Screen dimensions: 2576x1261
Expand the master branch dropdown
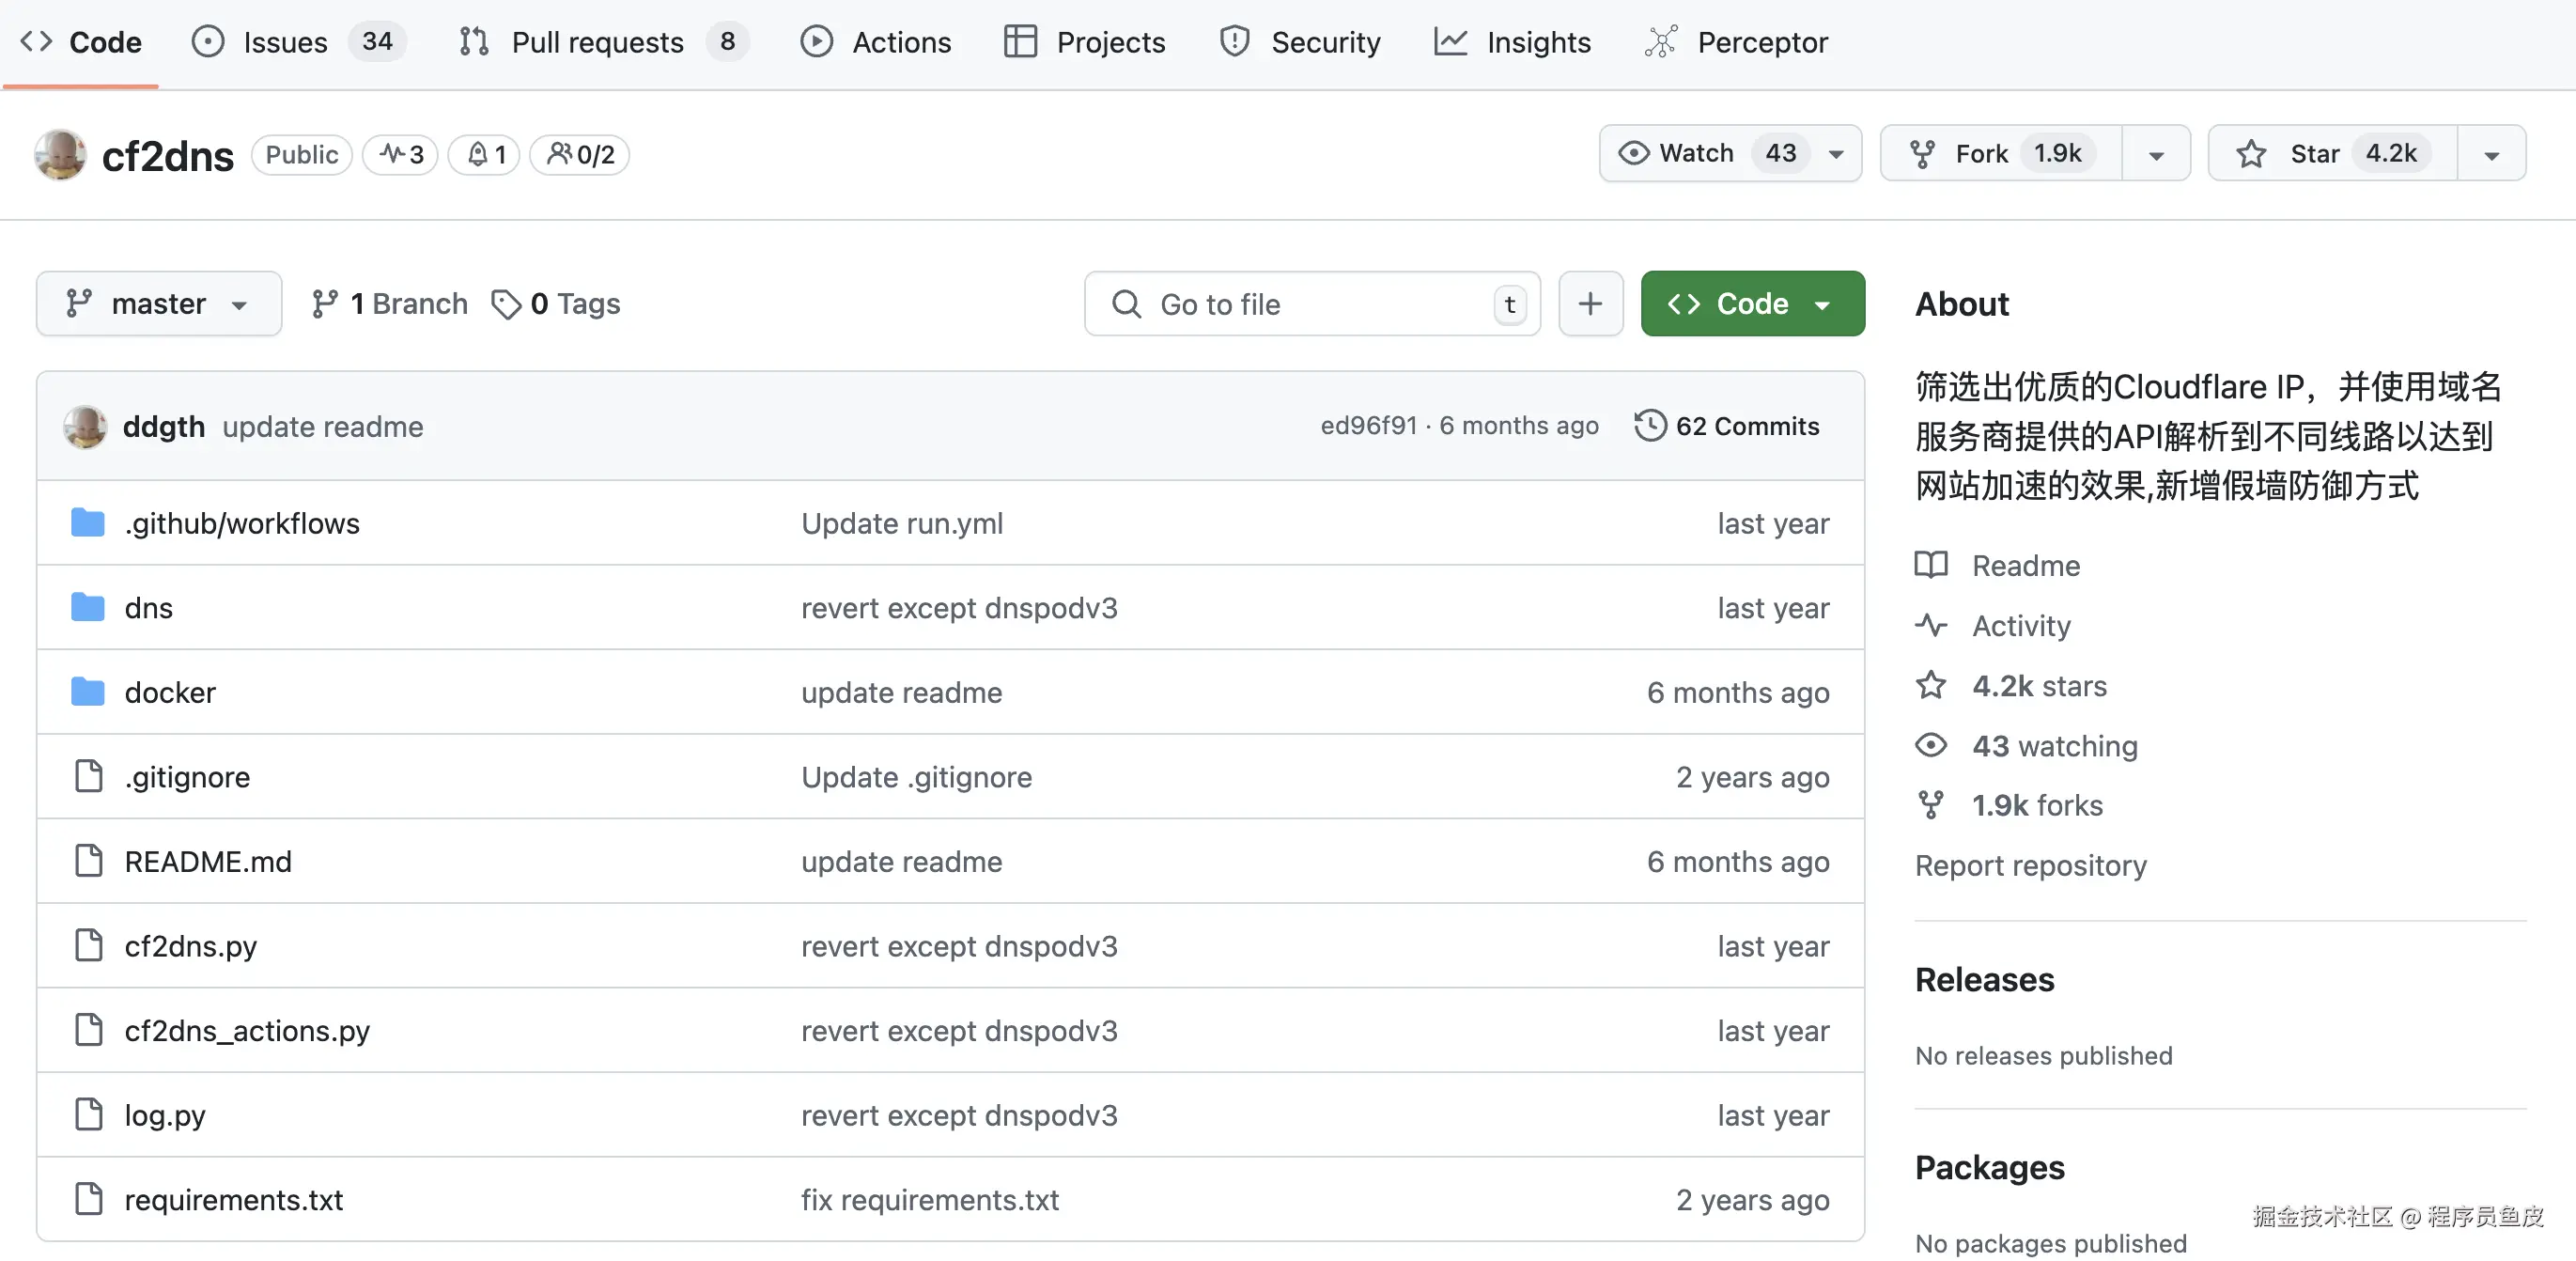point(158,303)
